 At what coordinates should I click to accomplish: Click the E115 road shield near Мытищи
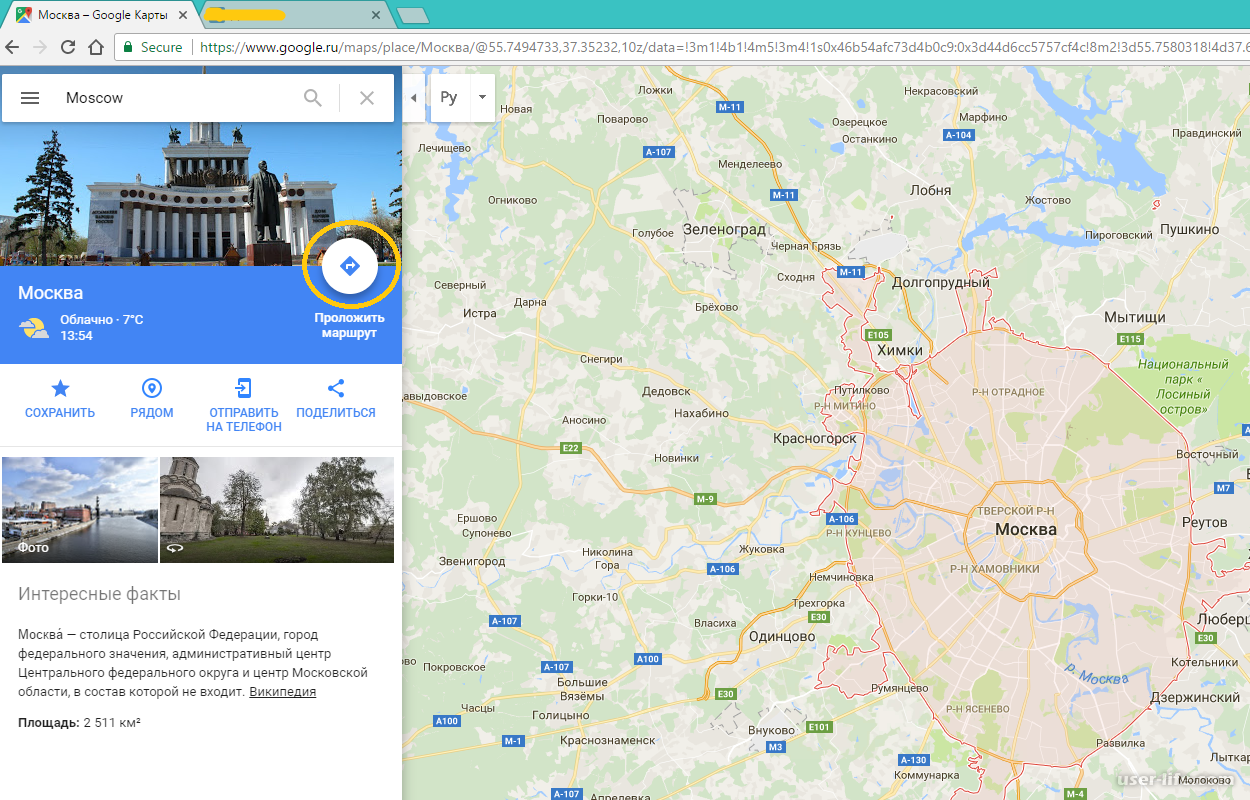[1130, 339]
